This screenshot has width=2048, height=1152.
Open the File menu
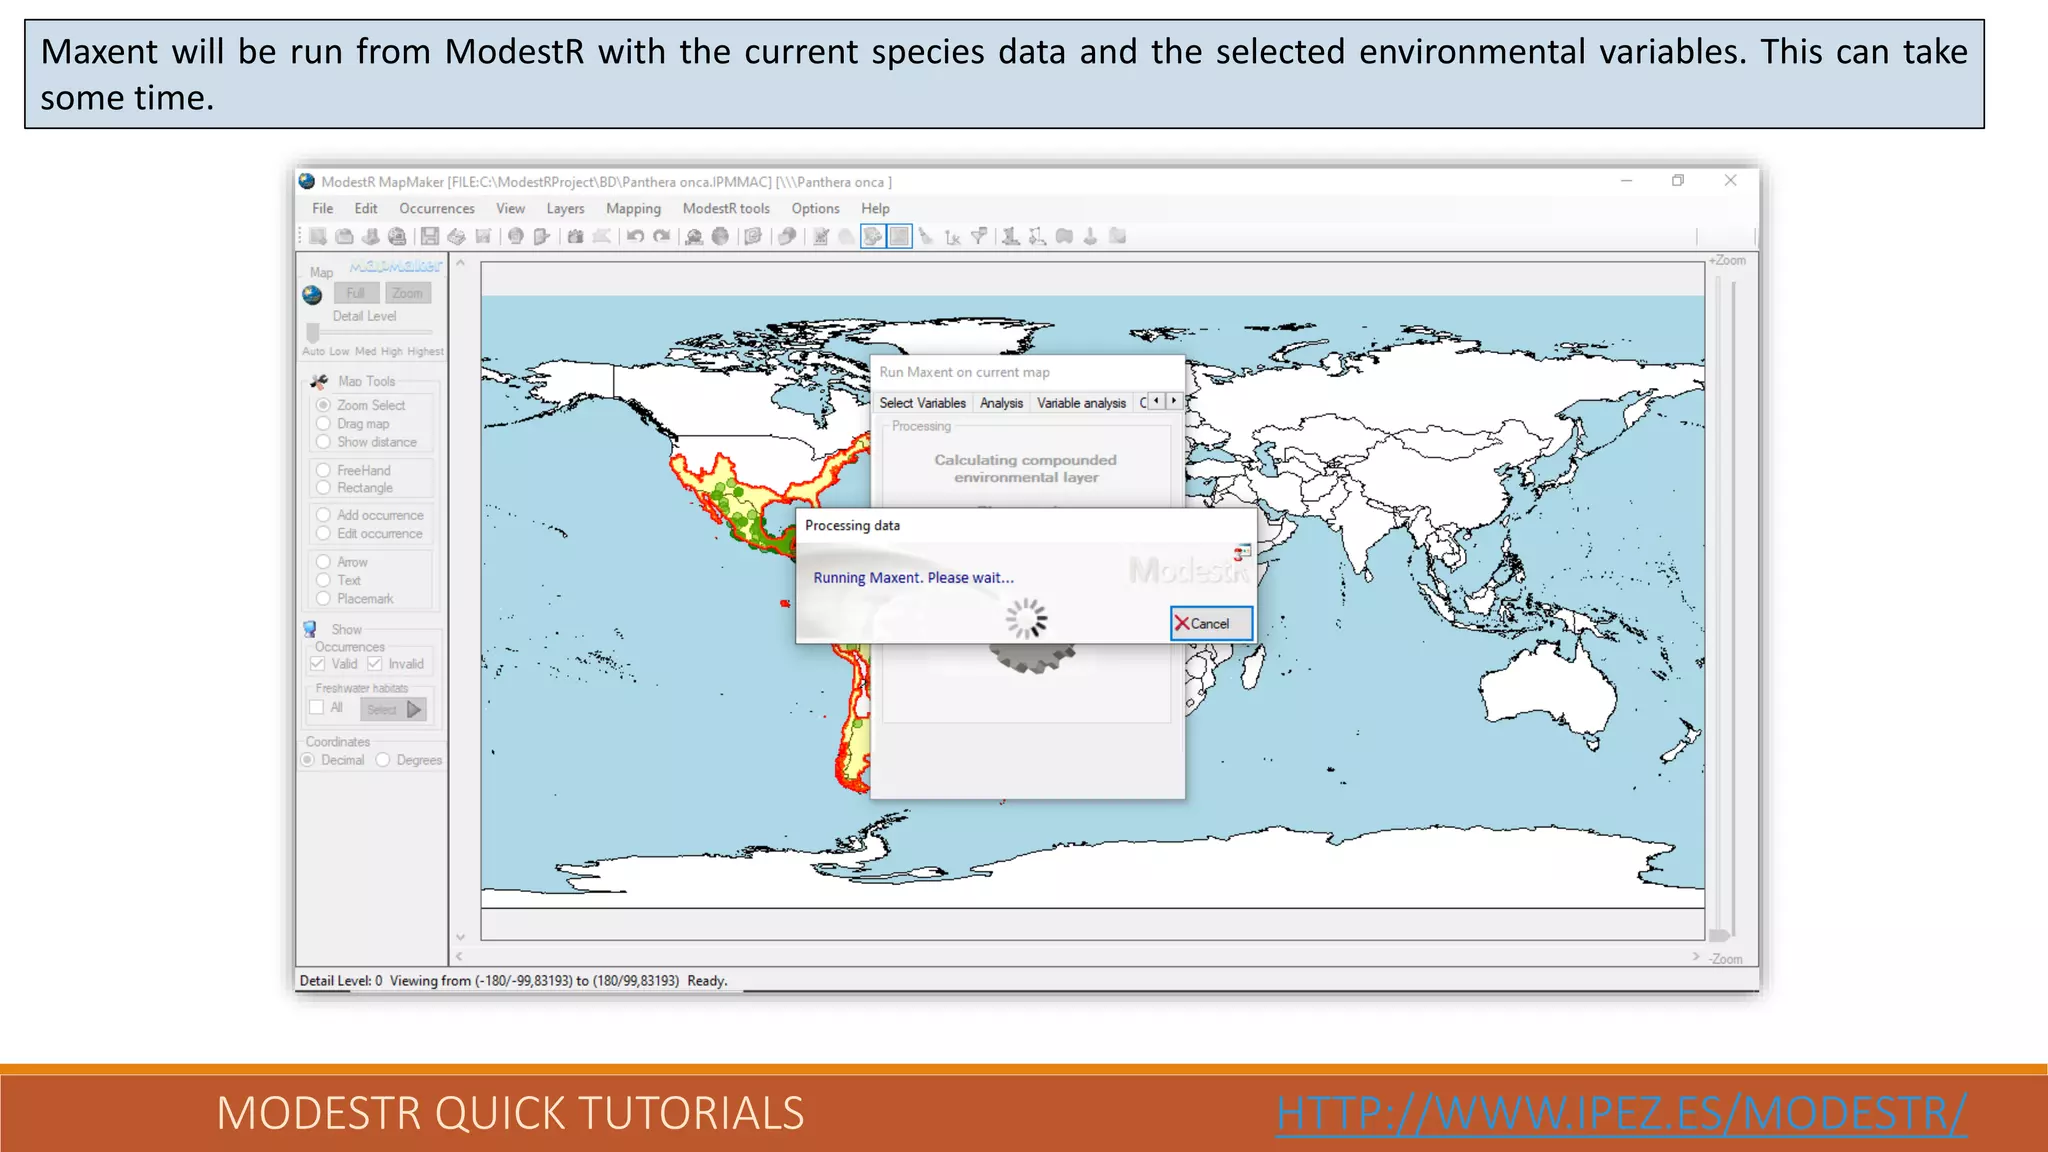point(323,208)
